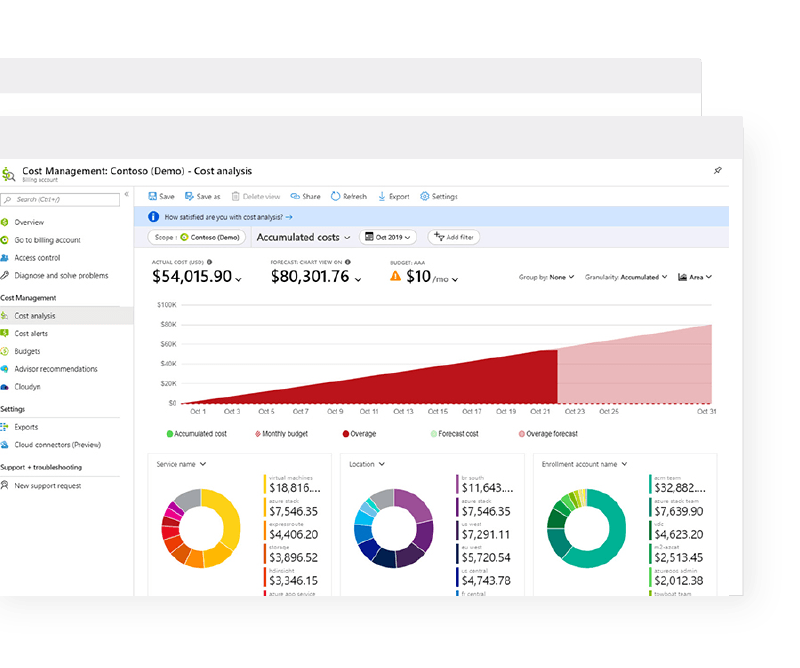Click the Access control people icon
The width and height of the screenshot is (800, 668).
click(5, 258)
